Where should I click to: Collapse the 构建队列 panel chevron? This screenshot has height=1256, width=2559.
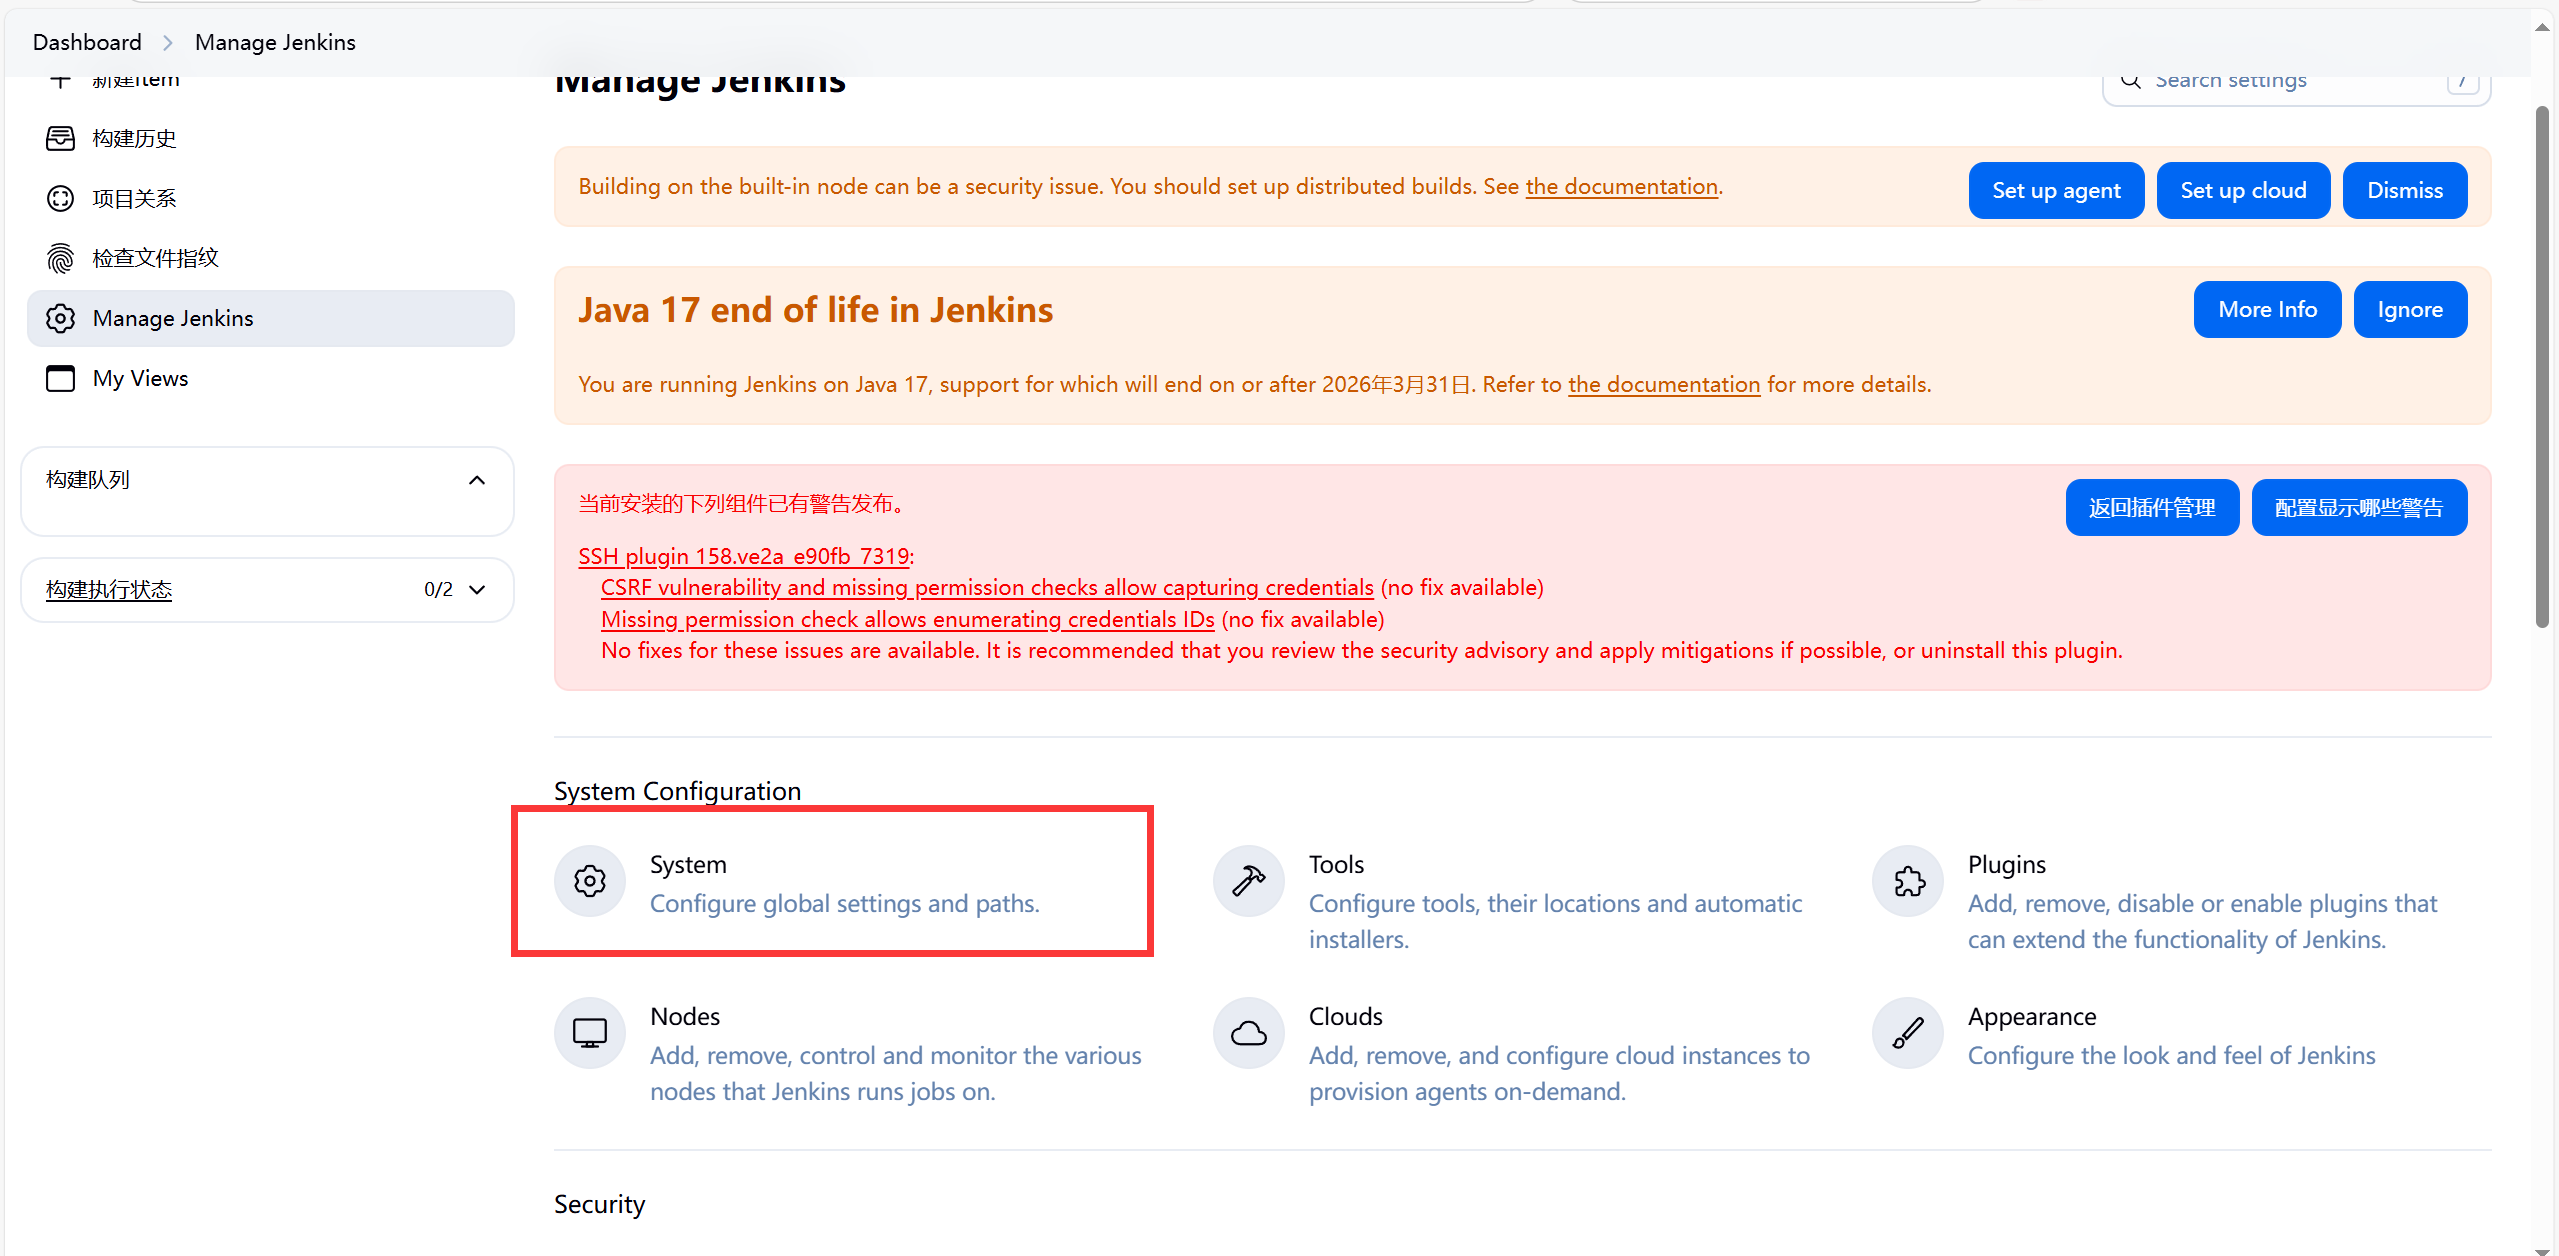pyautogui.click(x=477, y=480)
